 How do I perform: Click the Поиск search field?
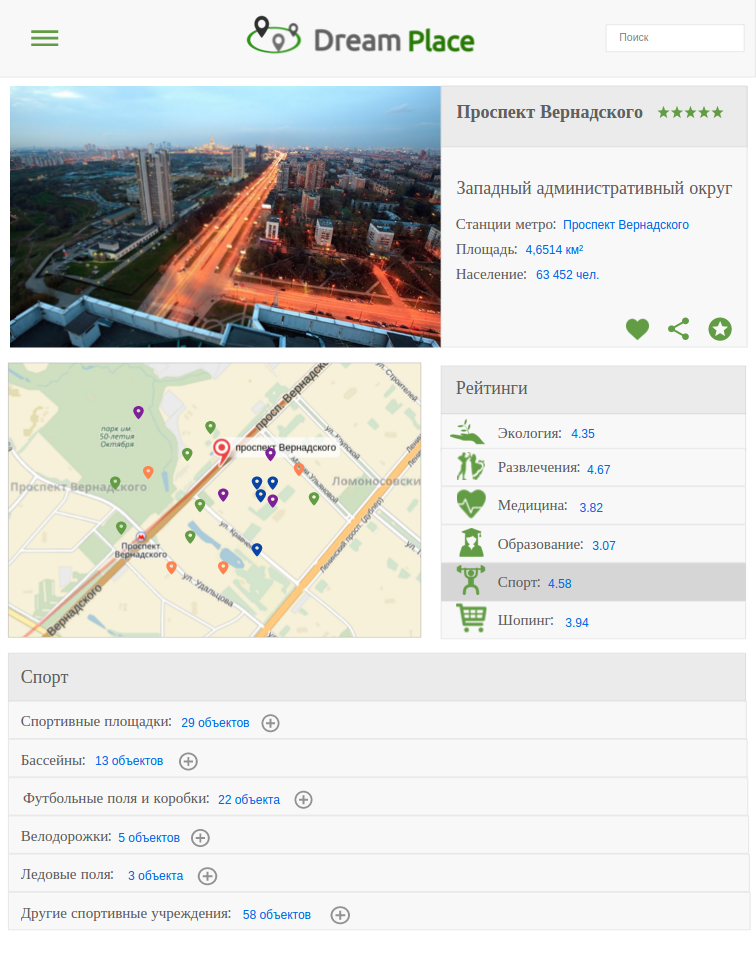tap(675, 38)
